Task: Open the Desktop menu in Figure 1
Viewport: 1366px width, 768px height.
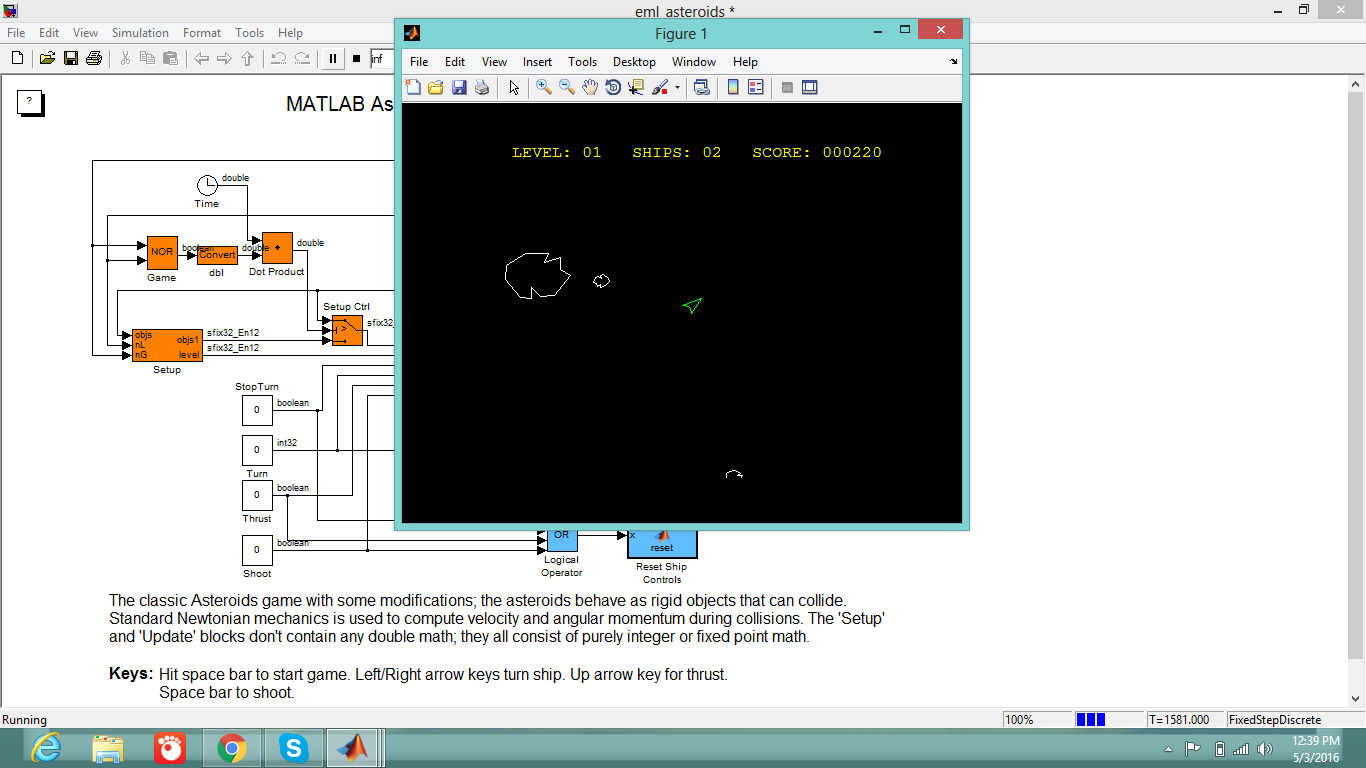Action: pos(634,61)
